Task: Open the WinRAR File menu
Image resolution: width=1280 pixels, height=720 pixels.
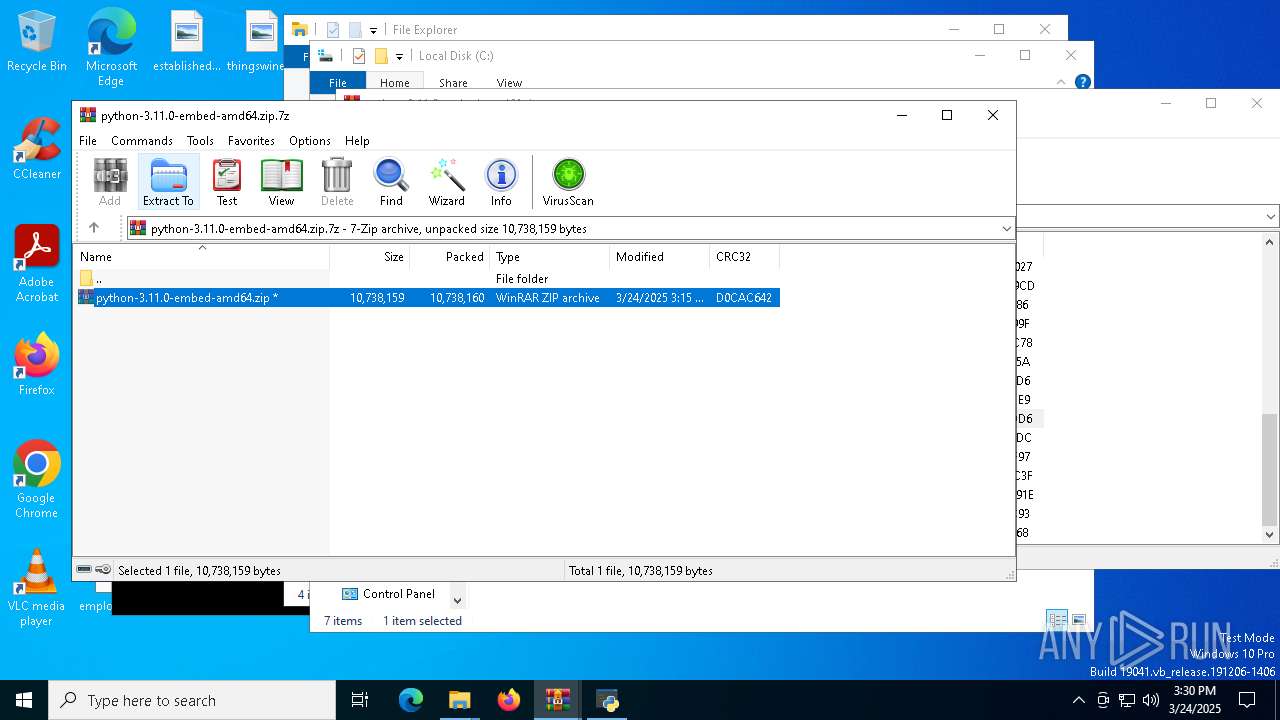Action: (88, 141)
